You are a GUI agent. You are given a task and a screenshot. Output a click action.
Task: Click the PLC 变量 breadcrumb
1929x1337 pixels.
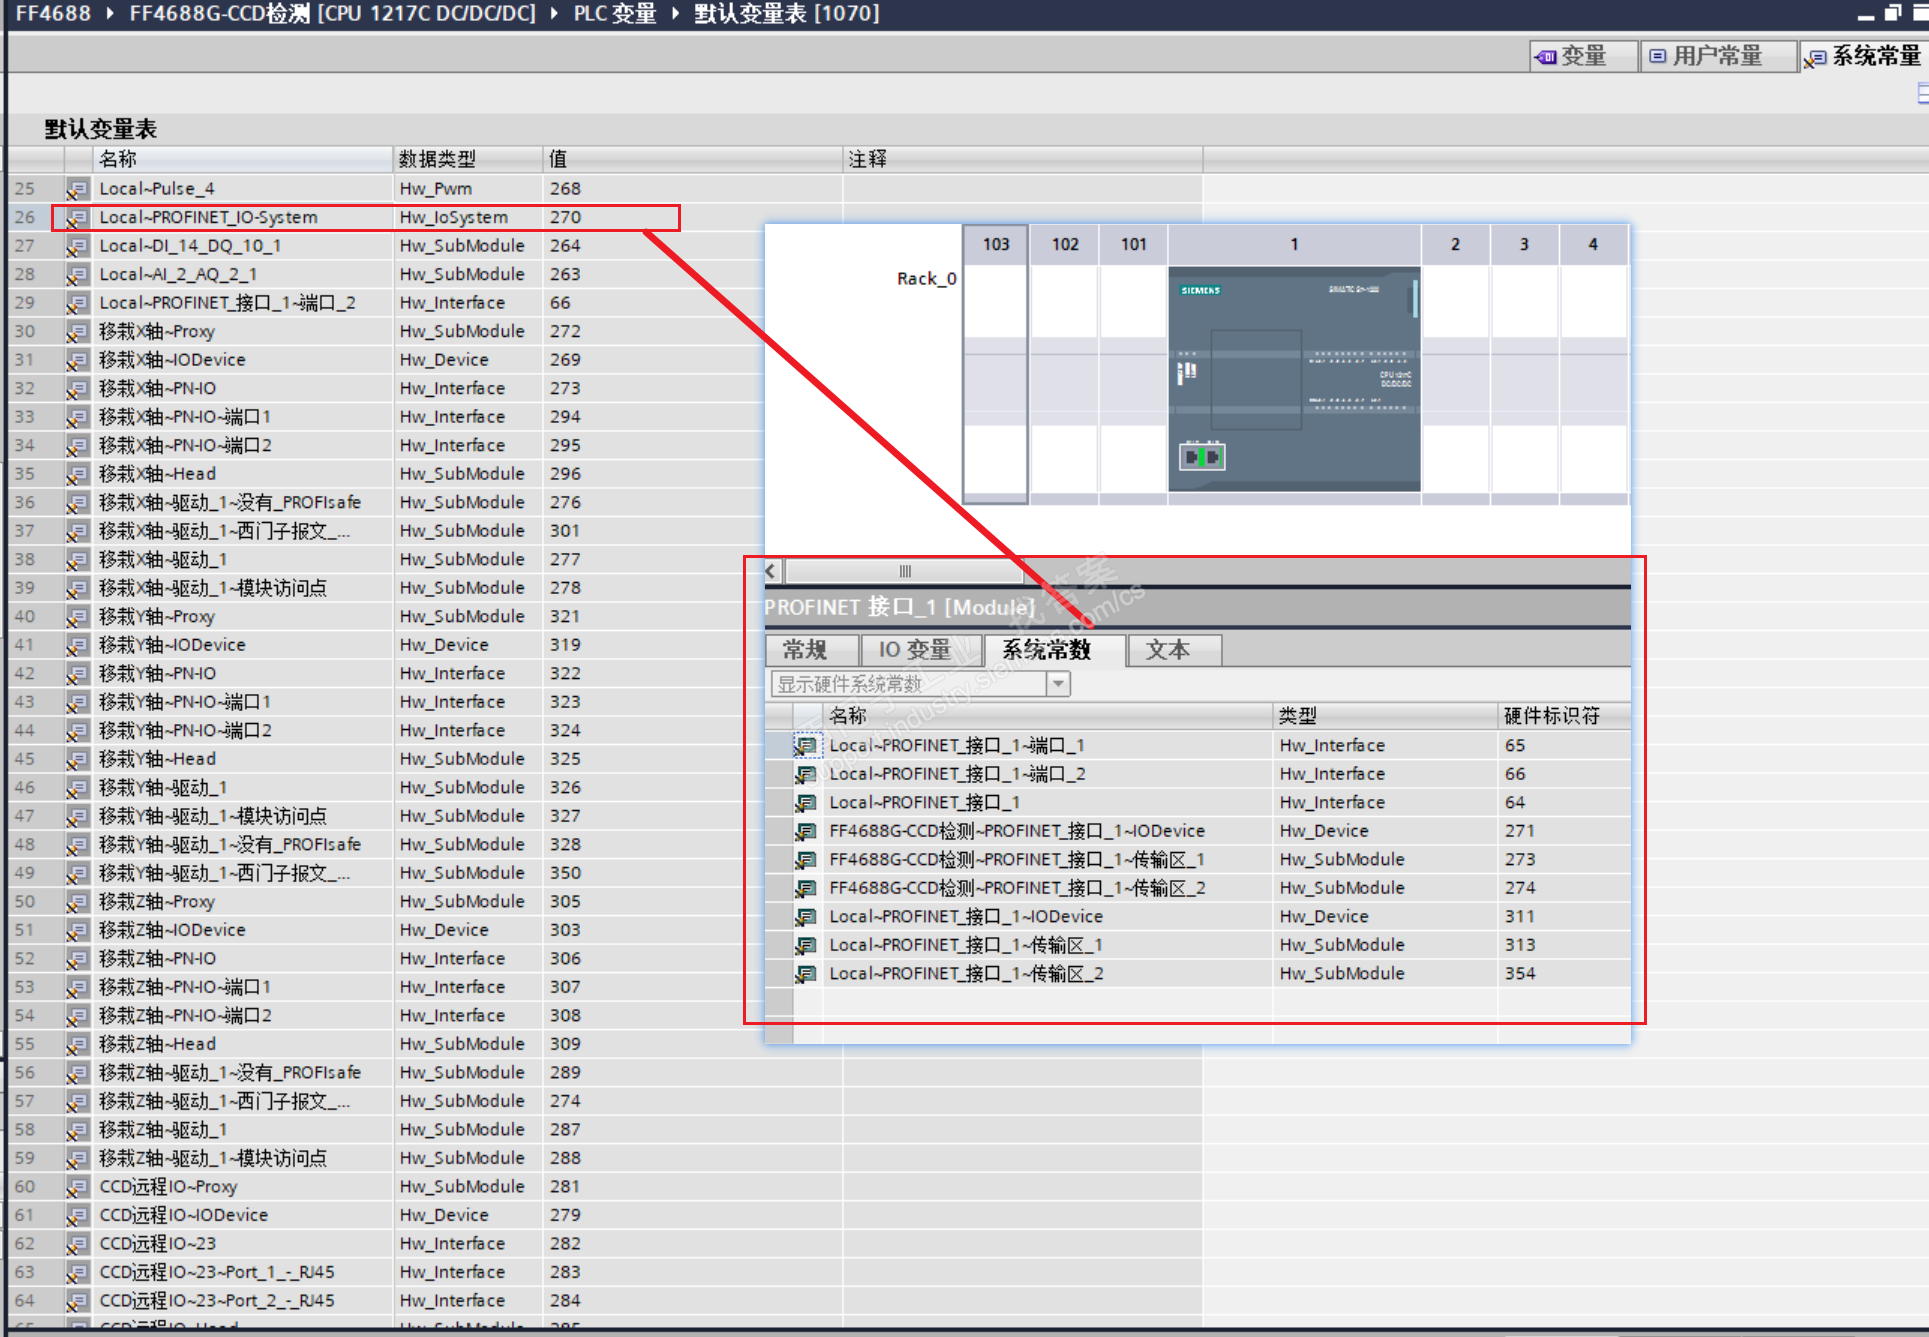tap(614, 14)
